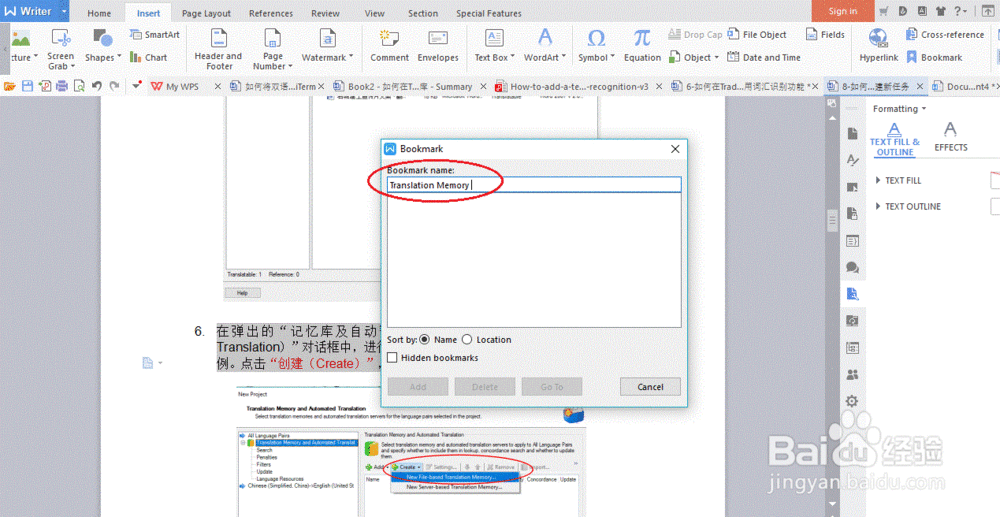Image resolution: width=1000 pixels, height=517 pixels.
Task: Insert a SmartArt graphic
Action: (154, 34)
